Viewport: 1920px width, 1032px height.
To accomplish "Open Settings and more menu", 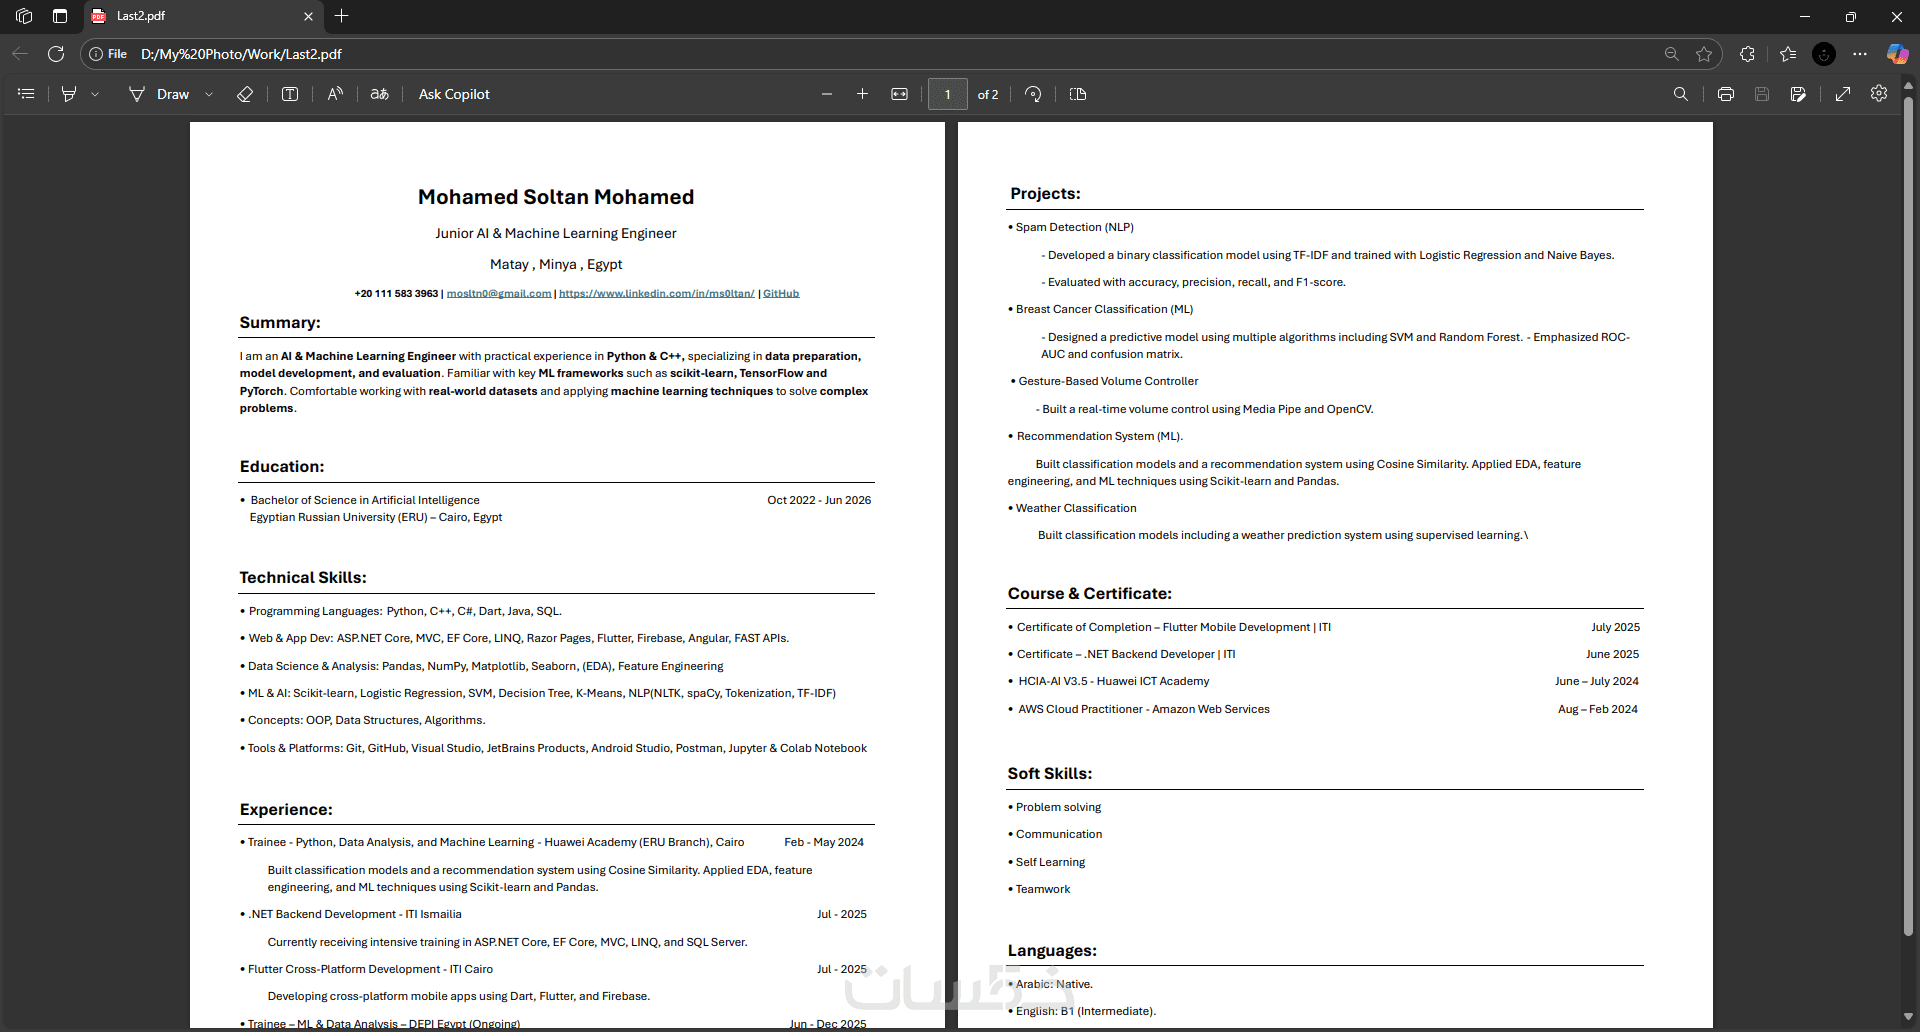I will pyautogui.click(x=1860, y=54).
